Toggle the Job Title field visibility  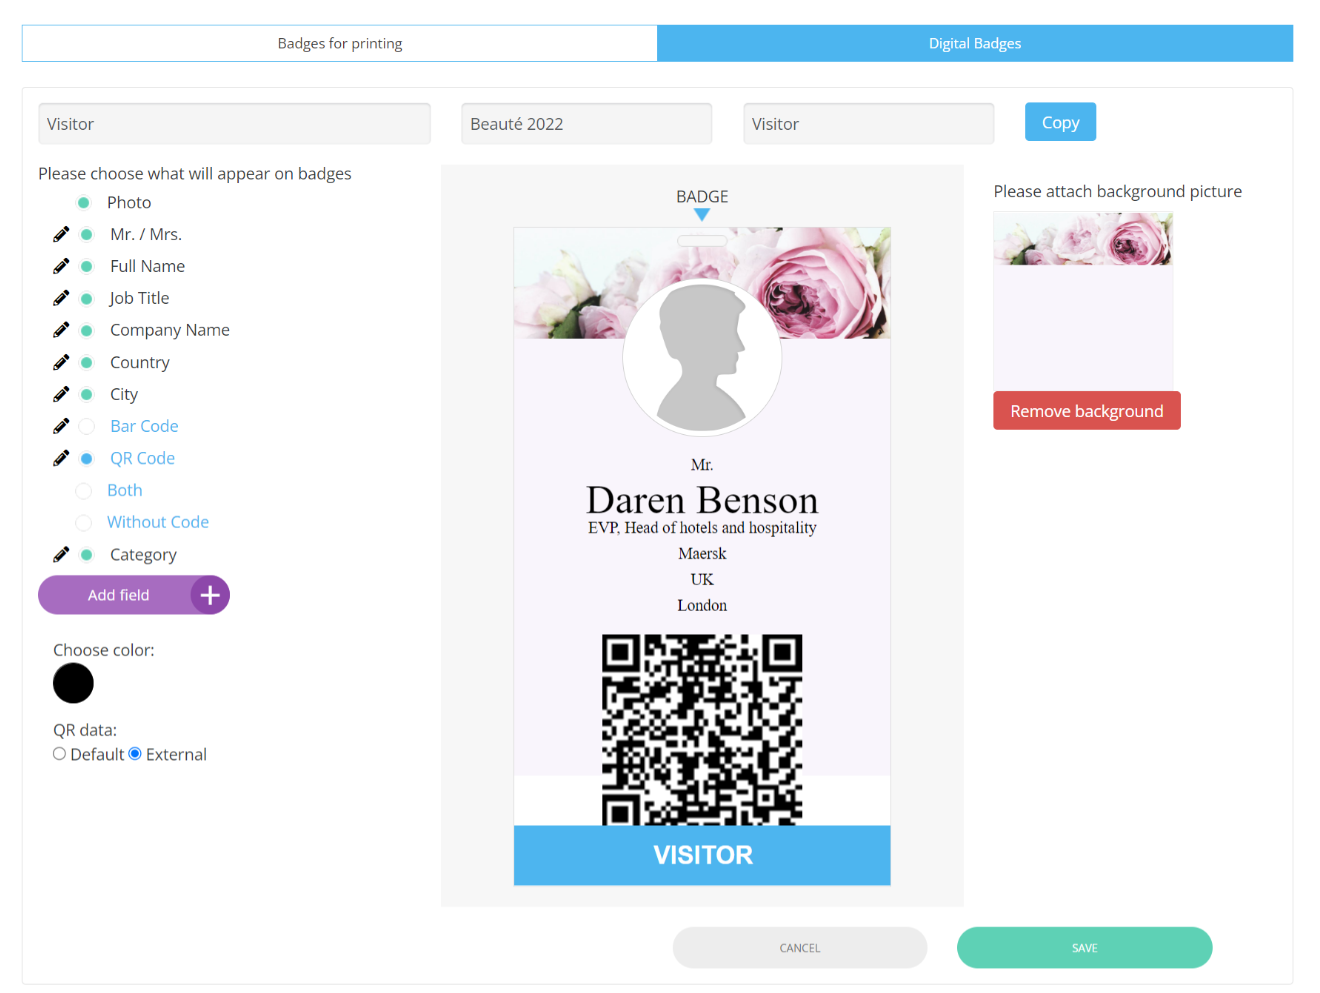pyautogui.click(x=87, y=298)
